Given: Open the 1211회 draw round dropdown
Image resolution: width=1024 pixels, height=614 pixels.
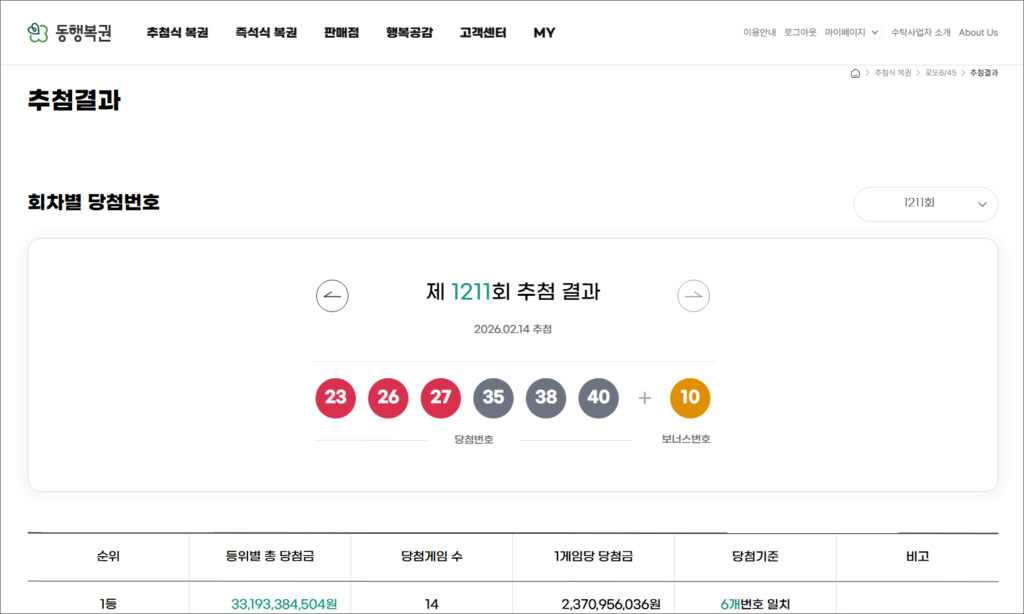Looking at the screenshot, I should [x=925, y=204].
